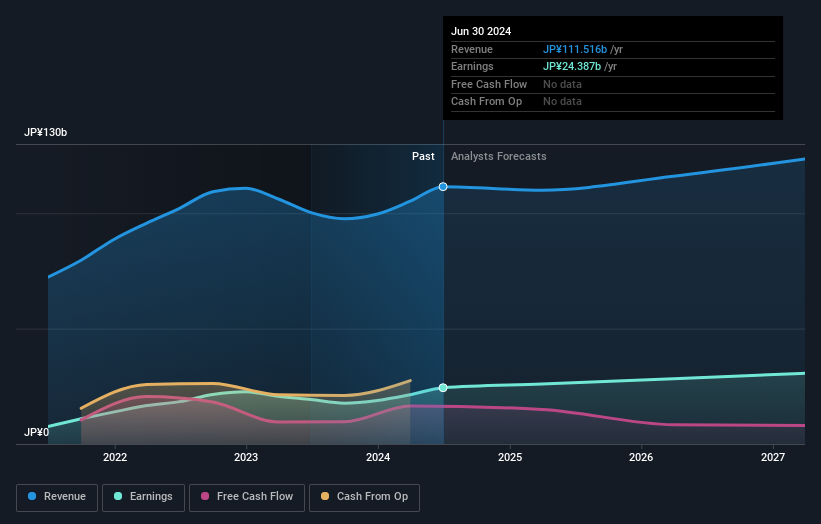Click the 2025 x-axis label
Image resolution: width=821 pixels, height=524 pixels.
(x=510, y=458)
